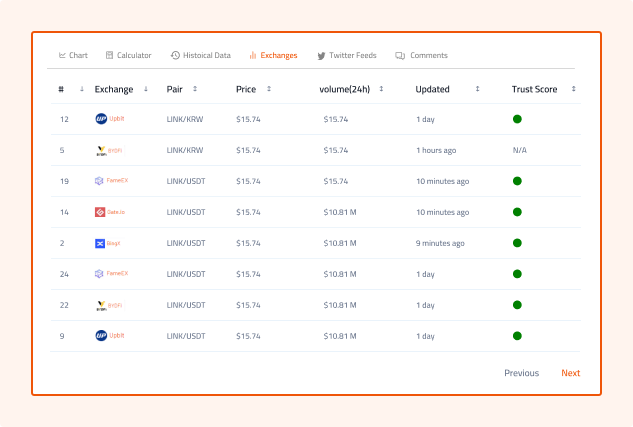
Task: Sort by Updated column arrows
Action: pos(477,89)
